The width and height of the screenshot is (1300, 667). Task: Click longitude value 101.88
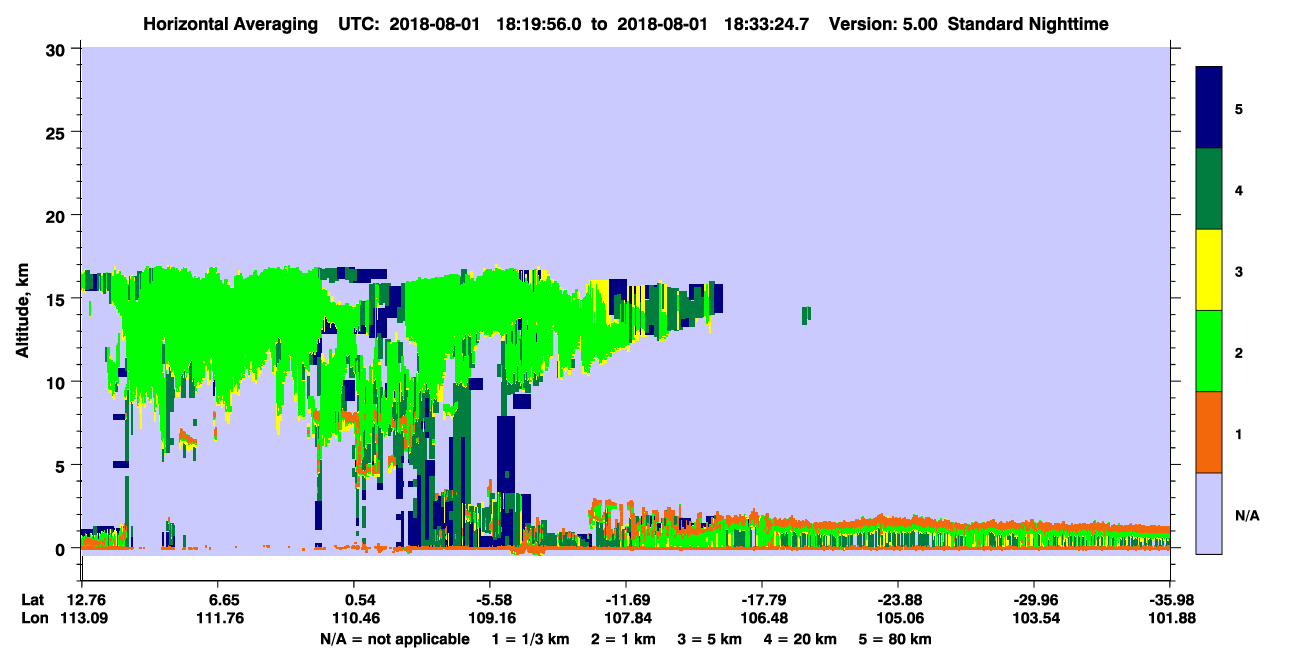1172,618
